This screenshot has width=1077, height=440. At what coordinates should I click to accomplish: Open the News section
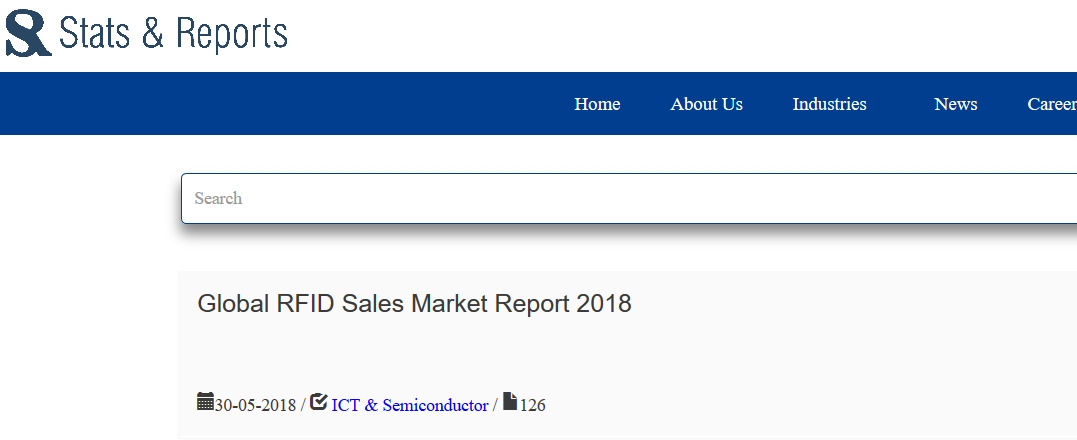point(955,104)
